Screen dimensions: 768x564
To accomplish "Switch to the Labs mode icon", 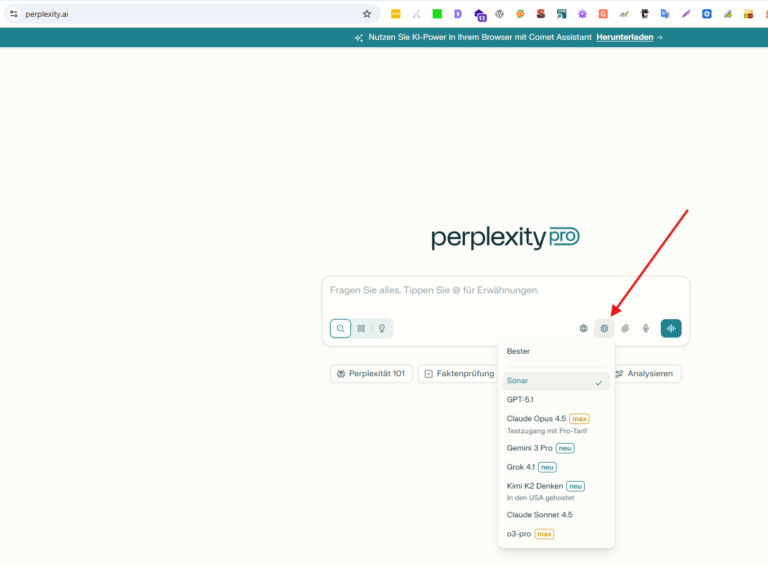I will pos(361,328).
